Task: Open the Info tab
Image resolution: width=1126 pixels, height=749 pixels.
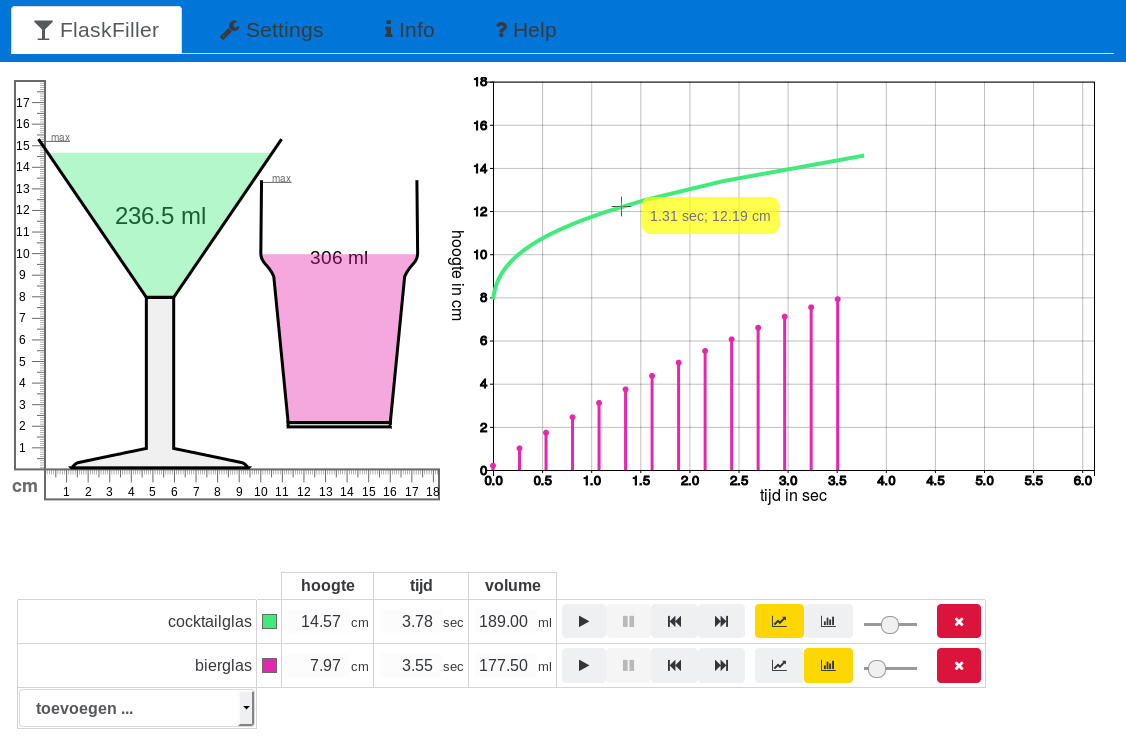Action: (x=409, y=30)
